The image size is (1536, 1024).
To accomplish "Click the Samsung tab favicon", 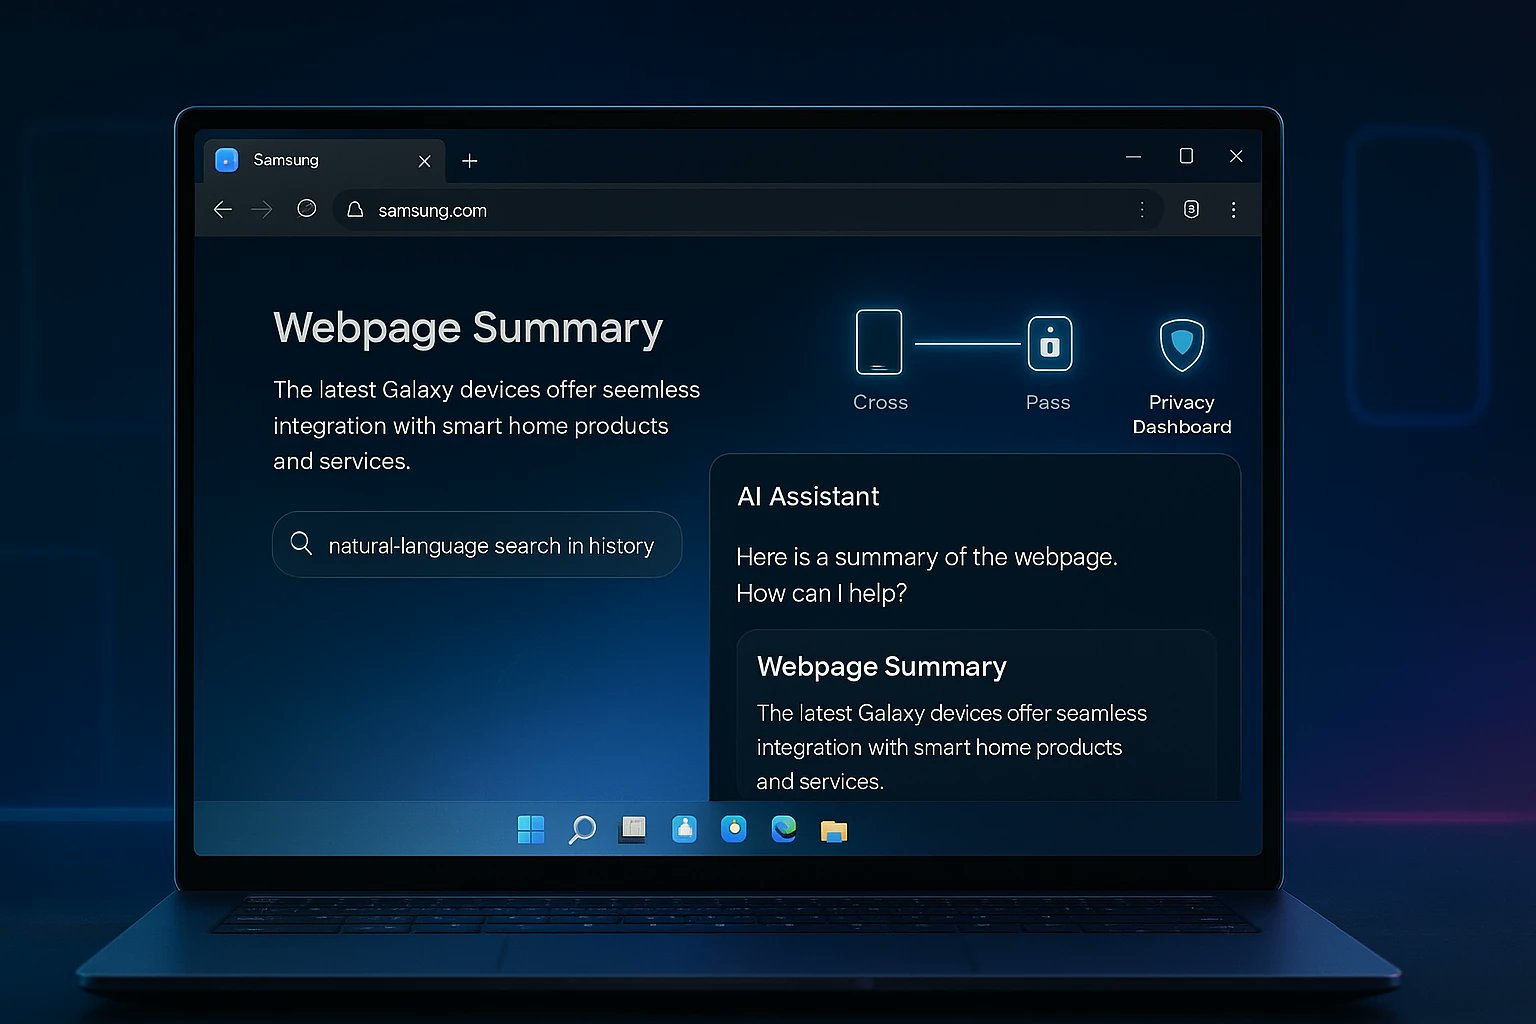I will [x=227, y=160].
